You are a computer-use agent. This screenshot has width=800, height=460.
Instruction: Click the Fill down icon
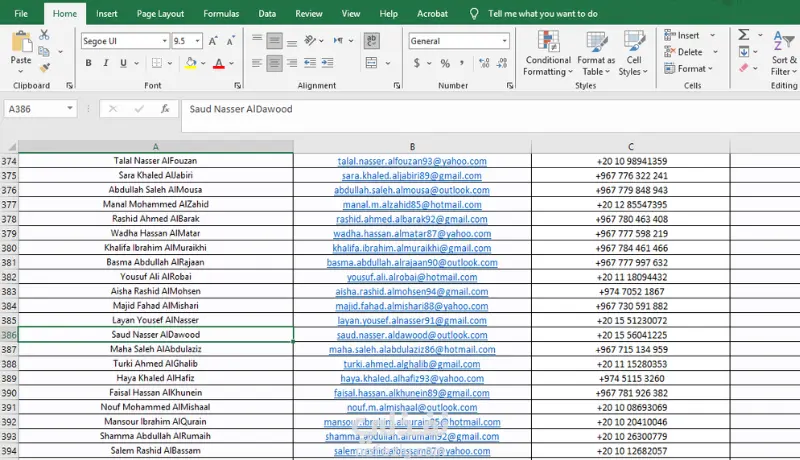pos(744,52)
